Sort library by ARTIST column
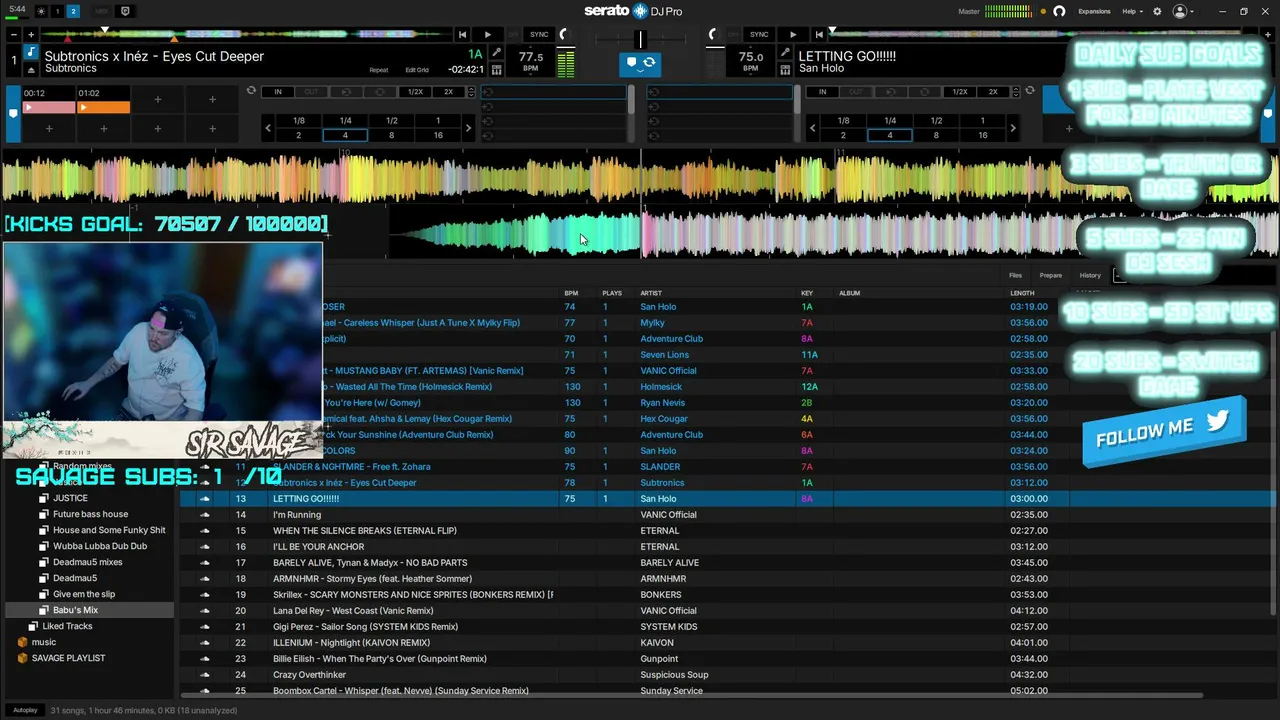The width and height of the screenshot is (1280, 720). [x=651, y=293]
